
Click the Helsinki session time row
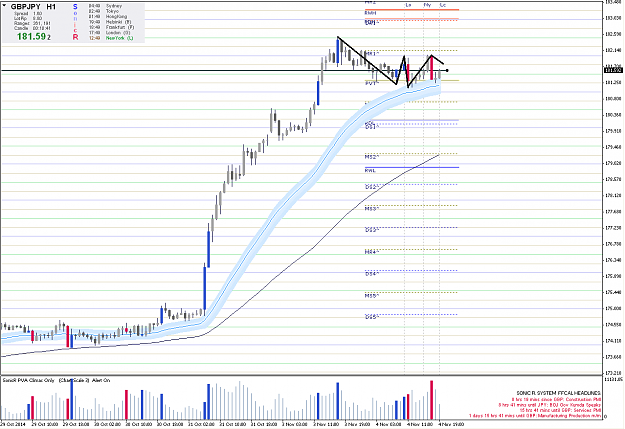point(110,22)
